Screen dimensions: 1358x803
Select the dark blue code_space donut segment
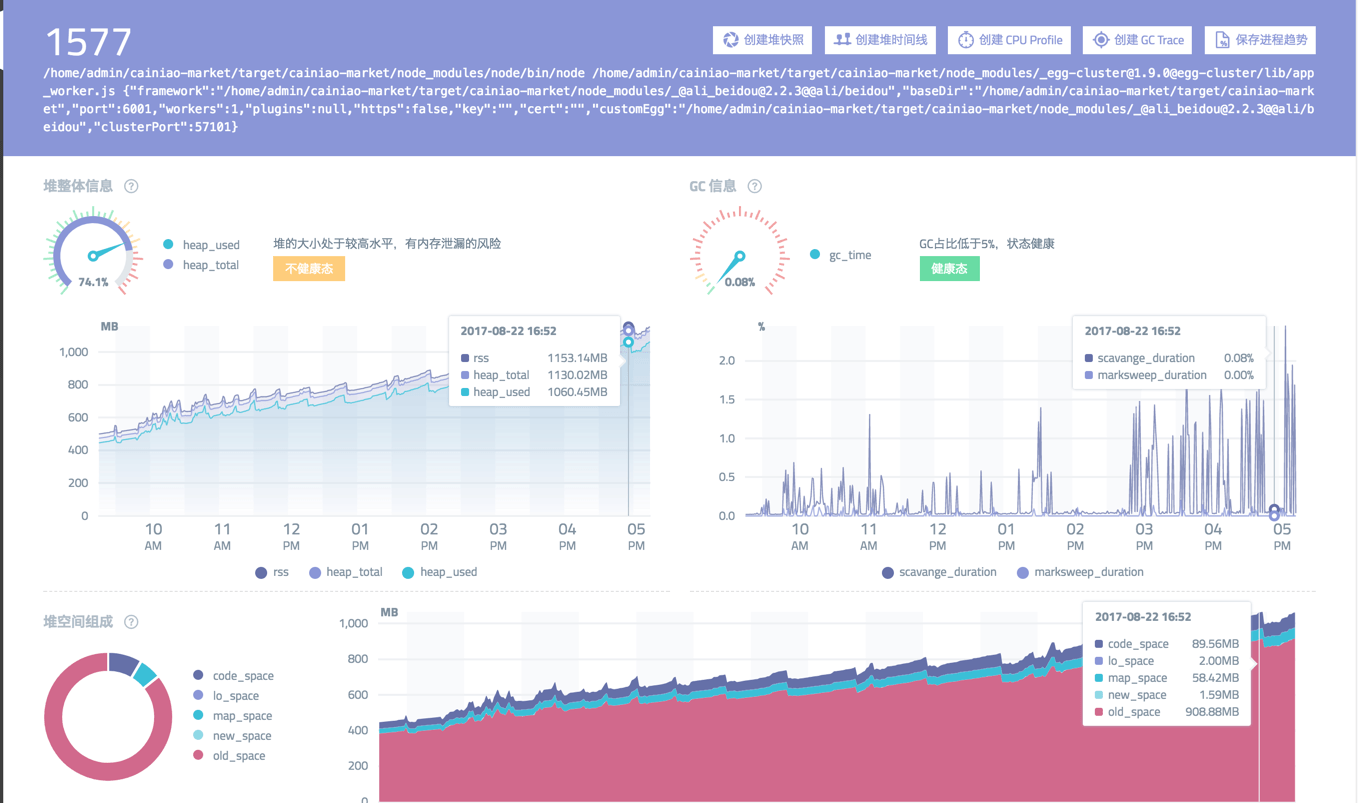123,664
